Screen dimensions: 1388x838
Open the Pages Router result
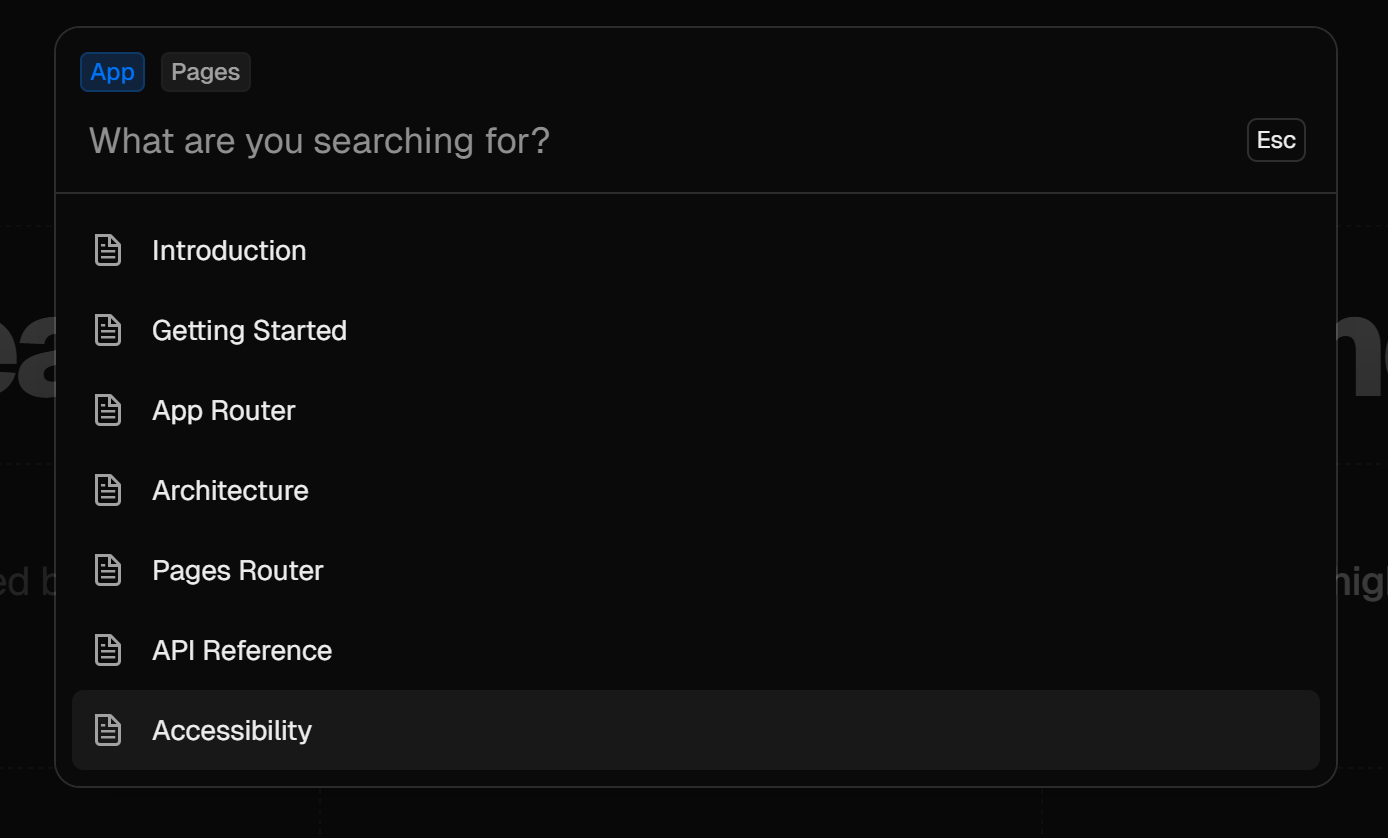click(x=237, y=570)
